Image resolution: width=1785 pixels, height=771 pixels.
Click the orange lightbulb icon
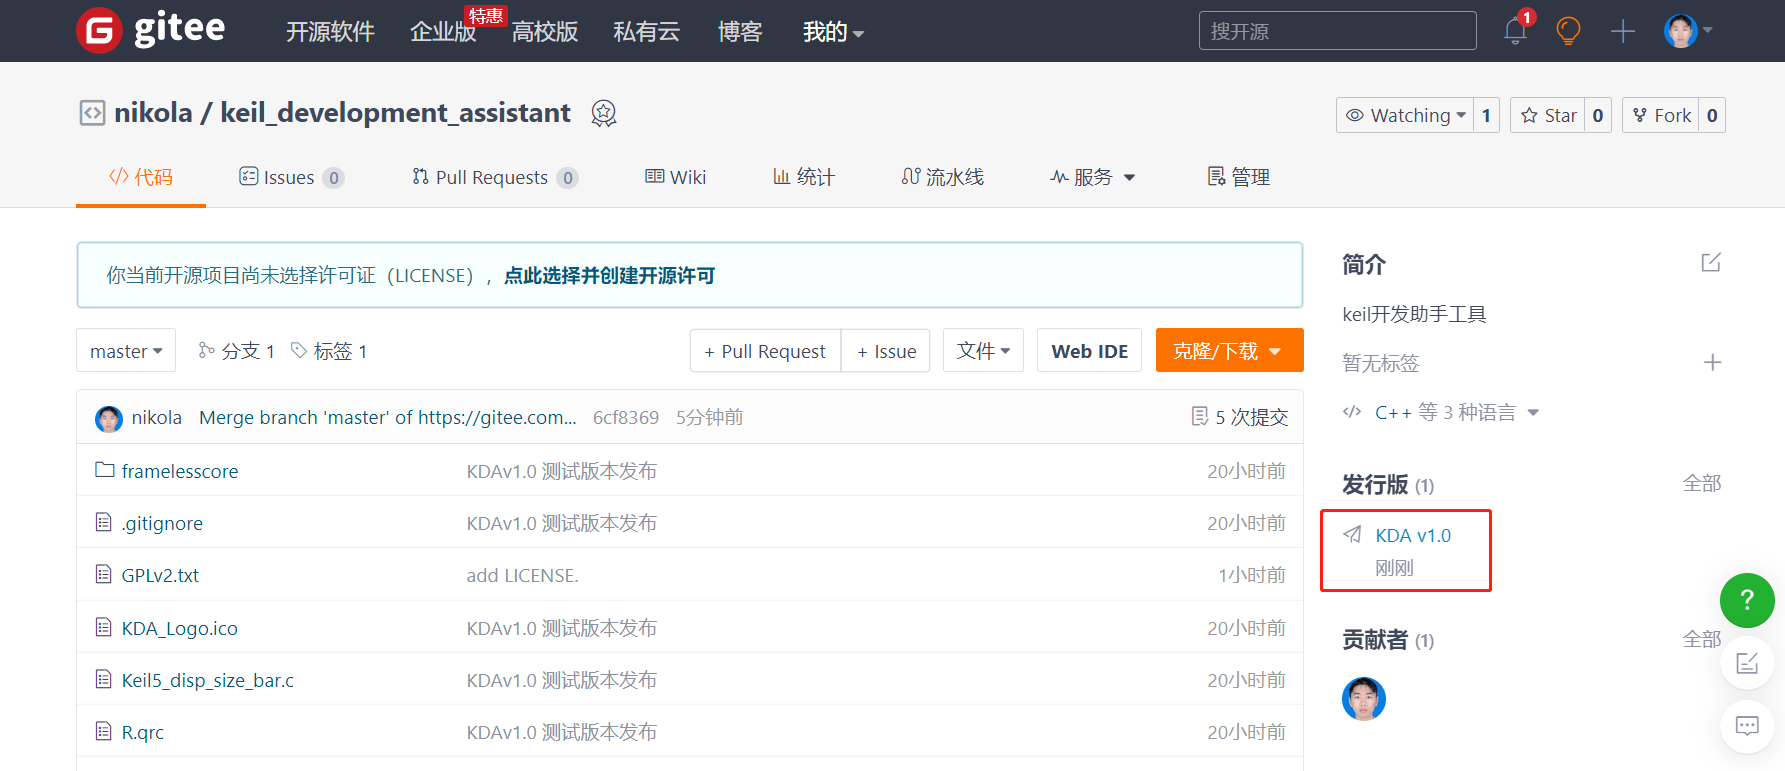coord(1568,31)
